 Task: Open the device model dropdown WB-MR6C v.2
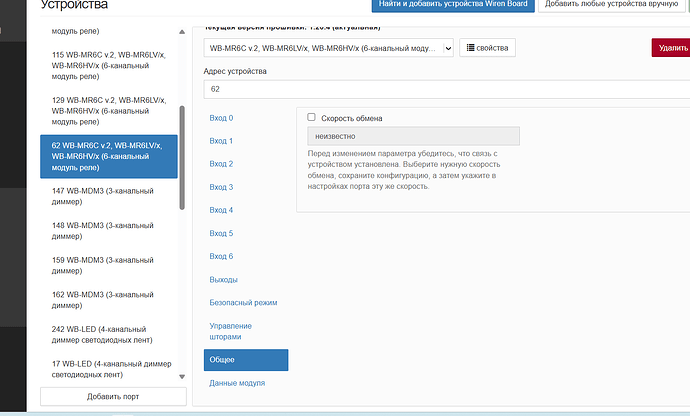328,48
